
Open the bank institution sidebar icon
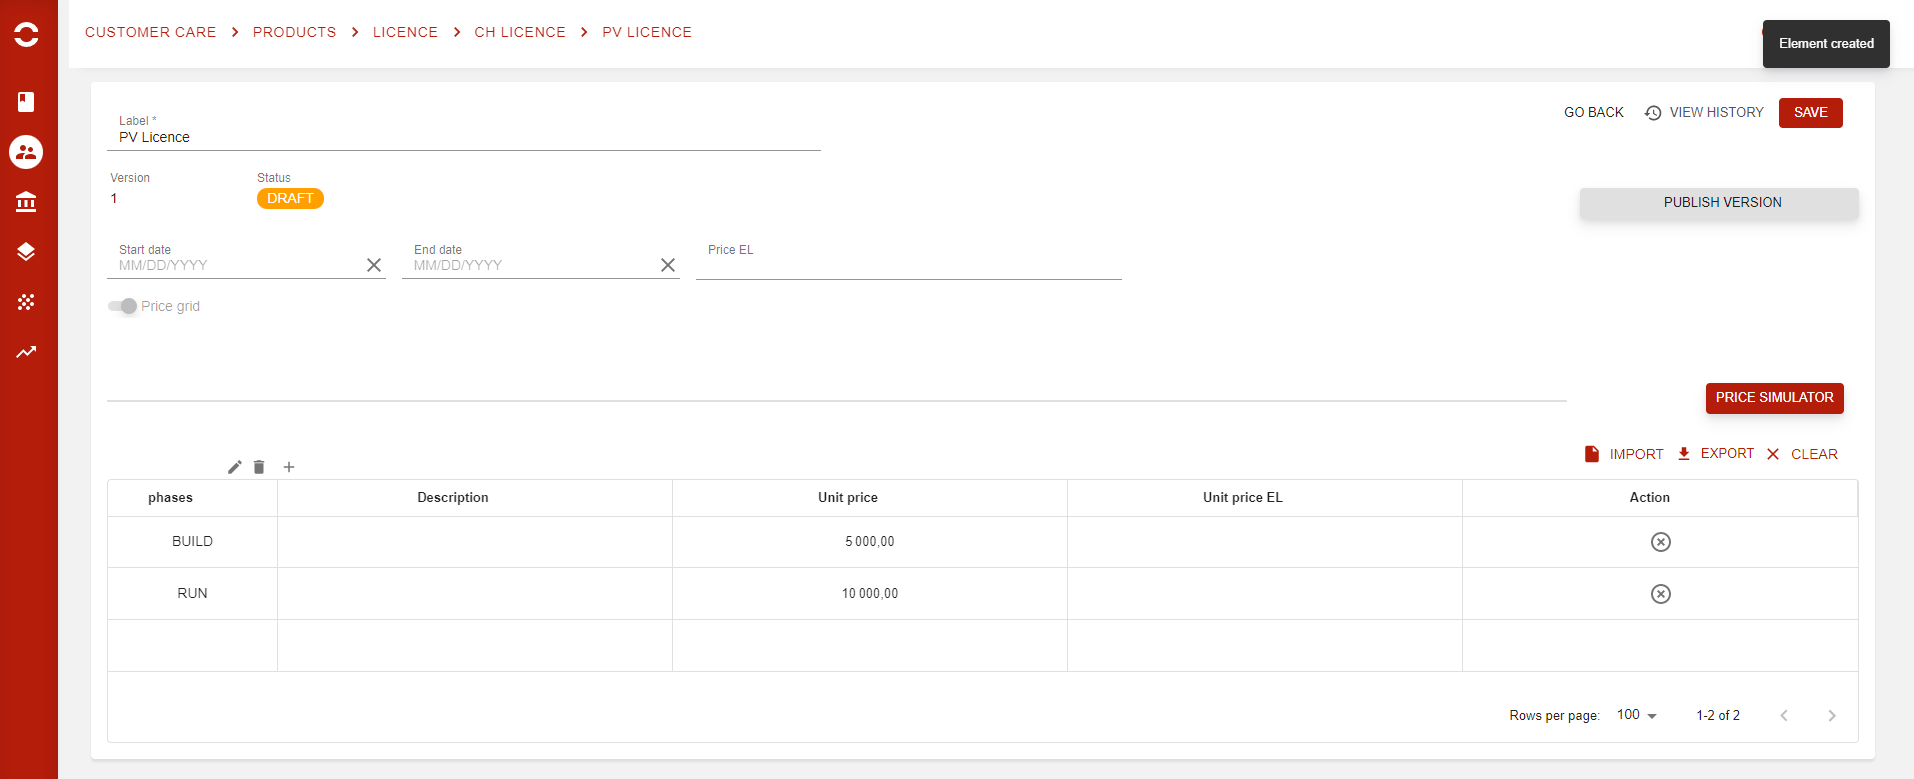[x=26, y=202]
